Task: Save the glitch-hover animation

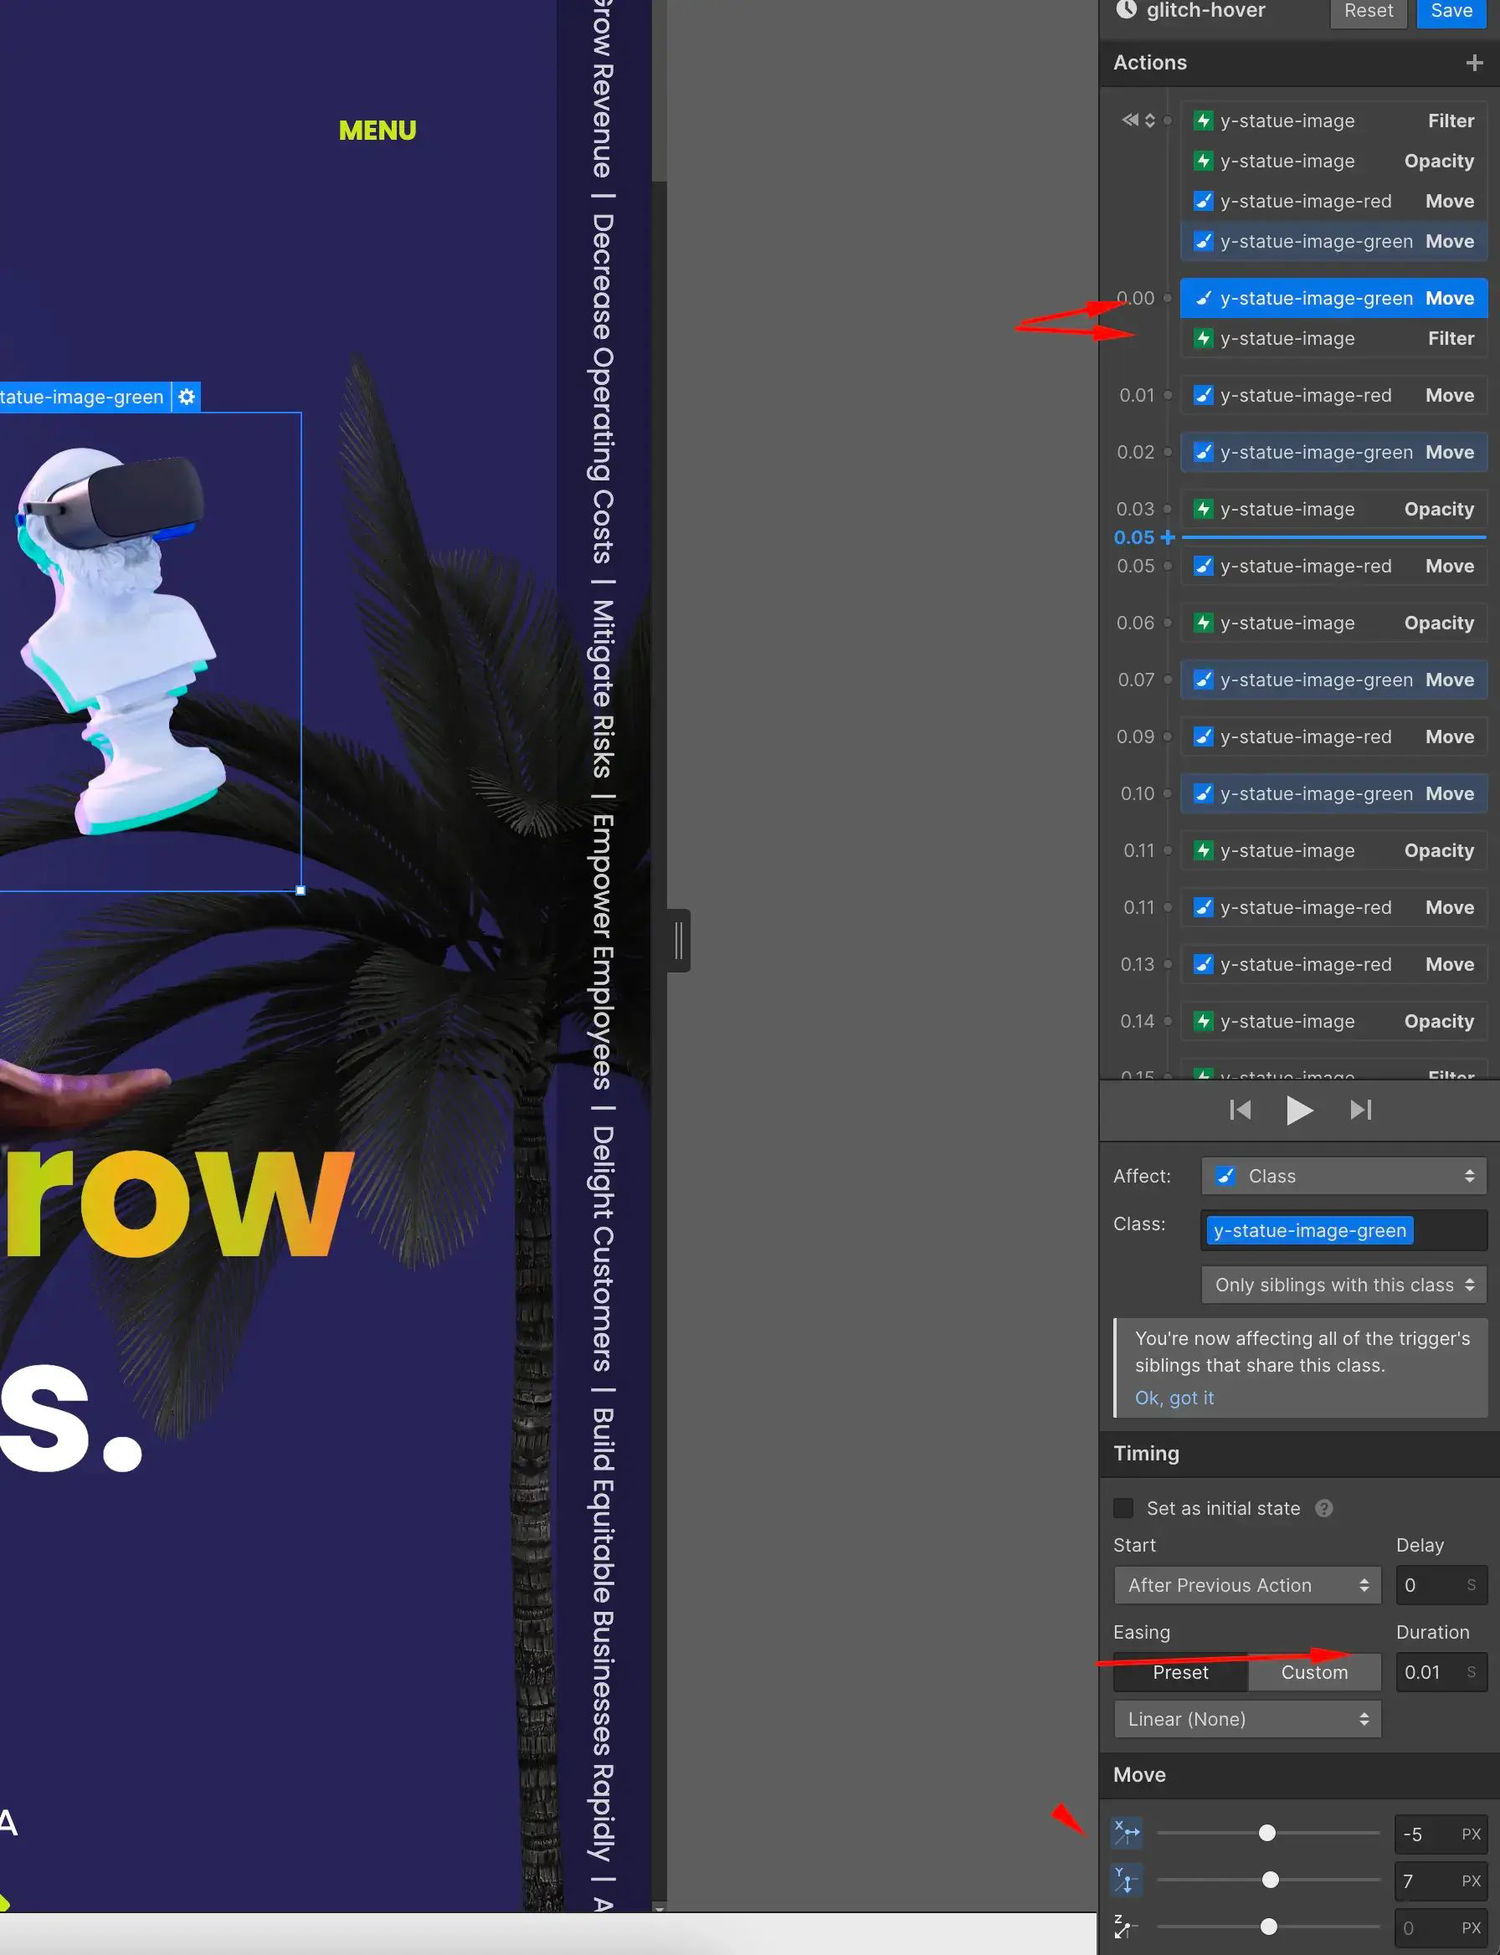Action: pyautogui.click(x=1451, y=11)
